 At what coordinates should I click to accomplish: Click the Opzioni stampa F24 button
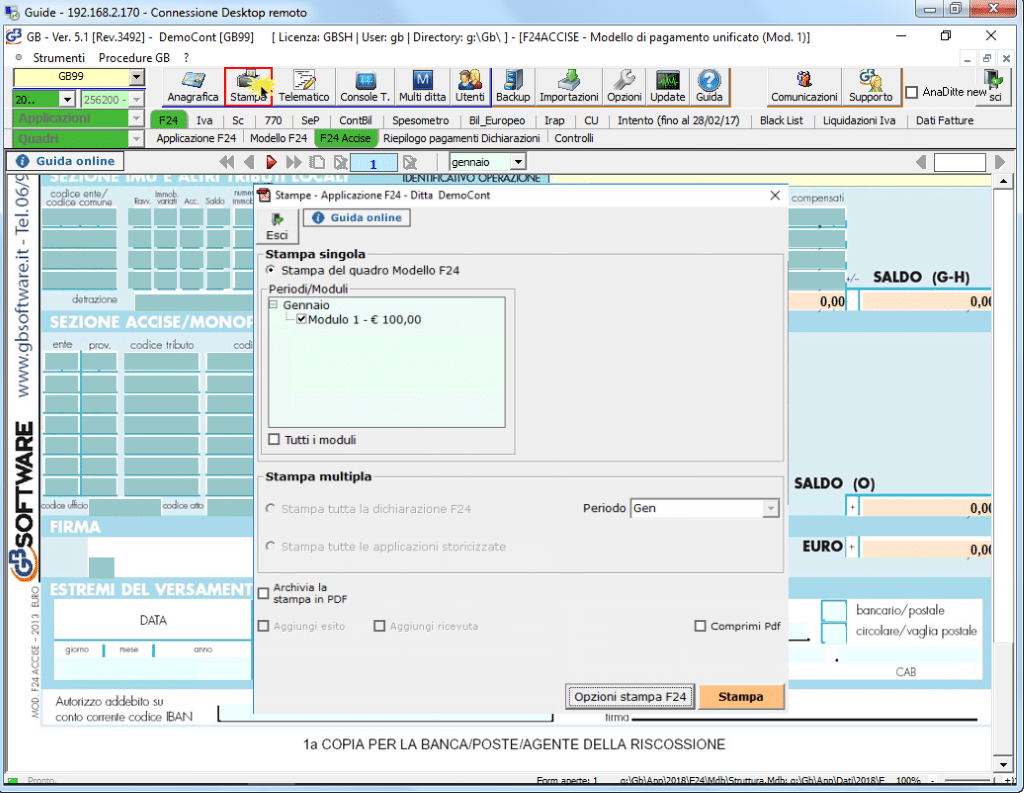pyautogui.click(x=630, y=697)
